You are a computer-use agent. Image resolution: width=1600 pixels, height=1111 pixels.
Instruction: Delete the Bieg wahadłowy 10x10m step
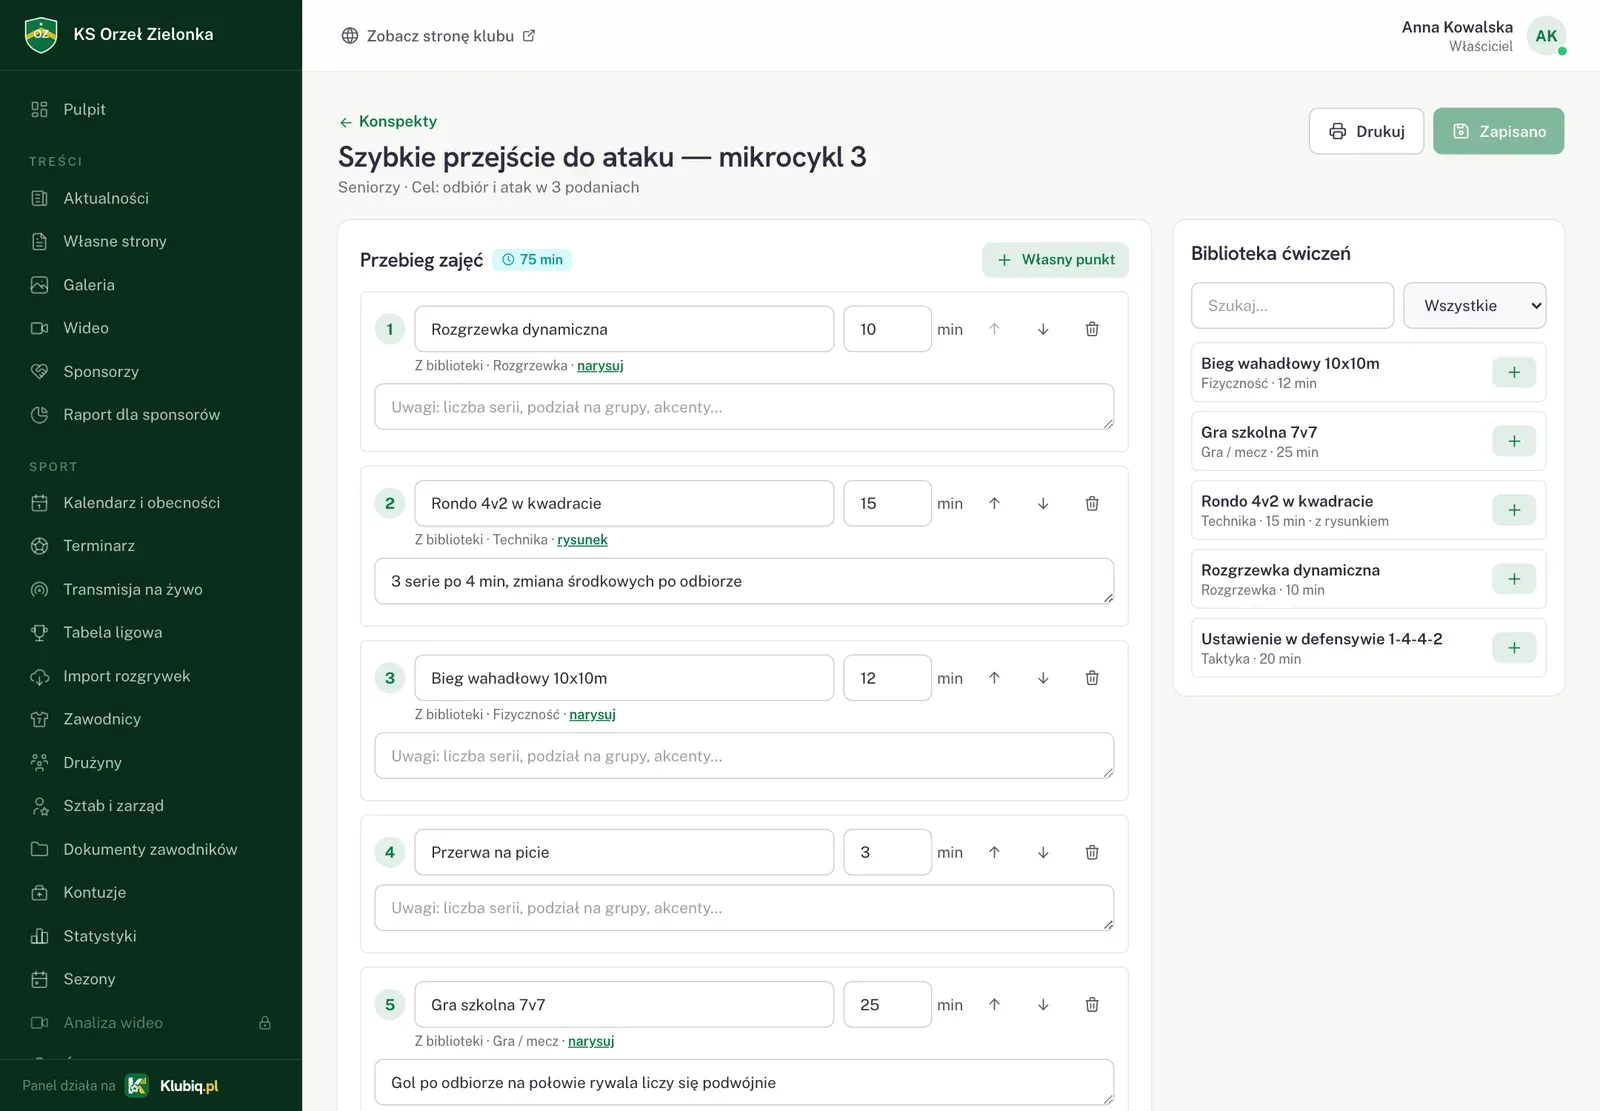(1092, 678)
